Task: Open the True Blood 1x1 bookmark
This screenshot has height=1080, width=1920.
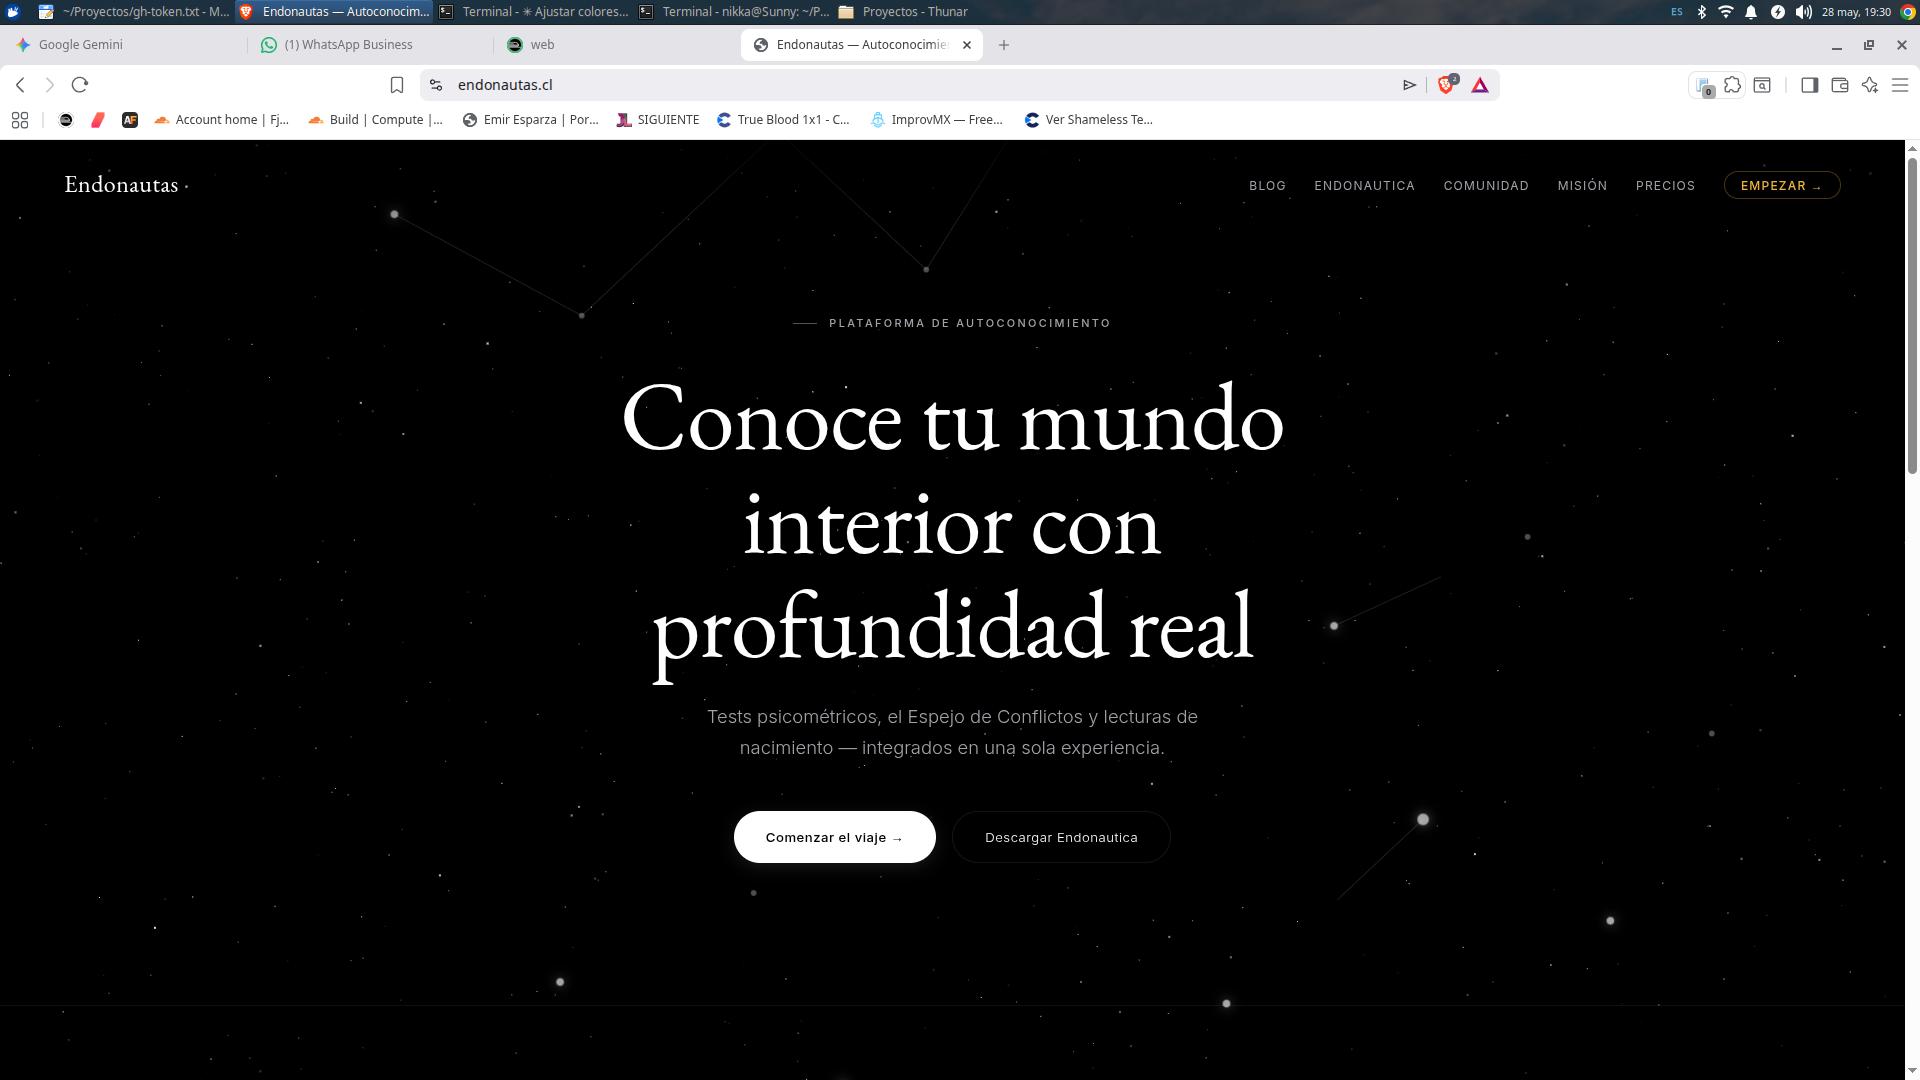Action: [x=783, y=120]
